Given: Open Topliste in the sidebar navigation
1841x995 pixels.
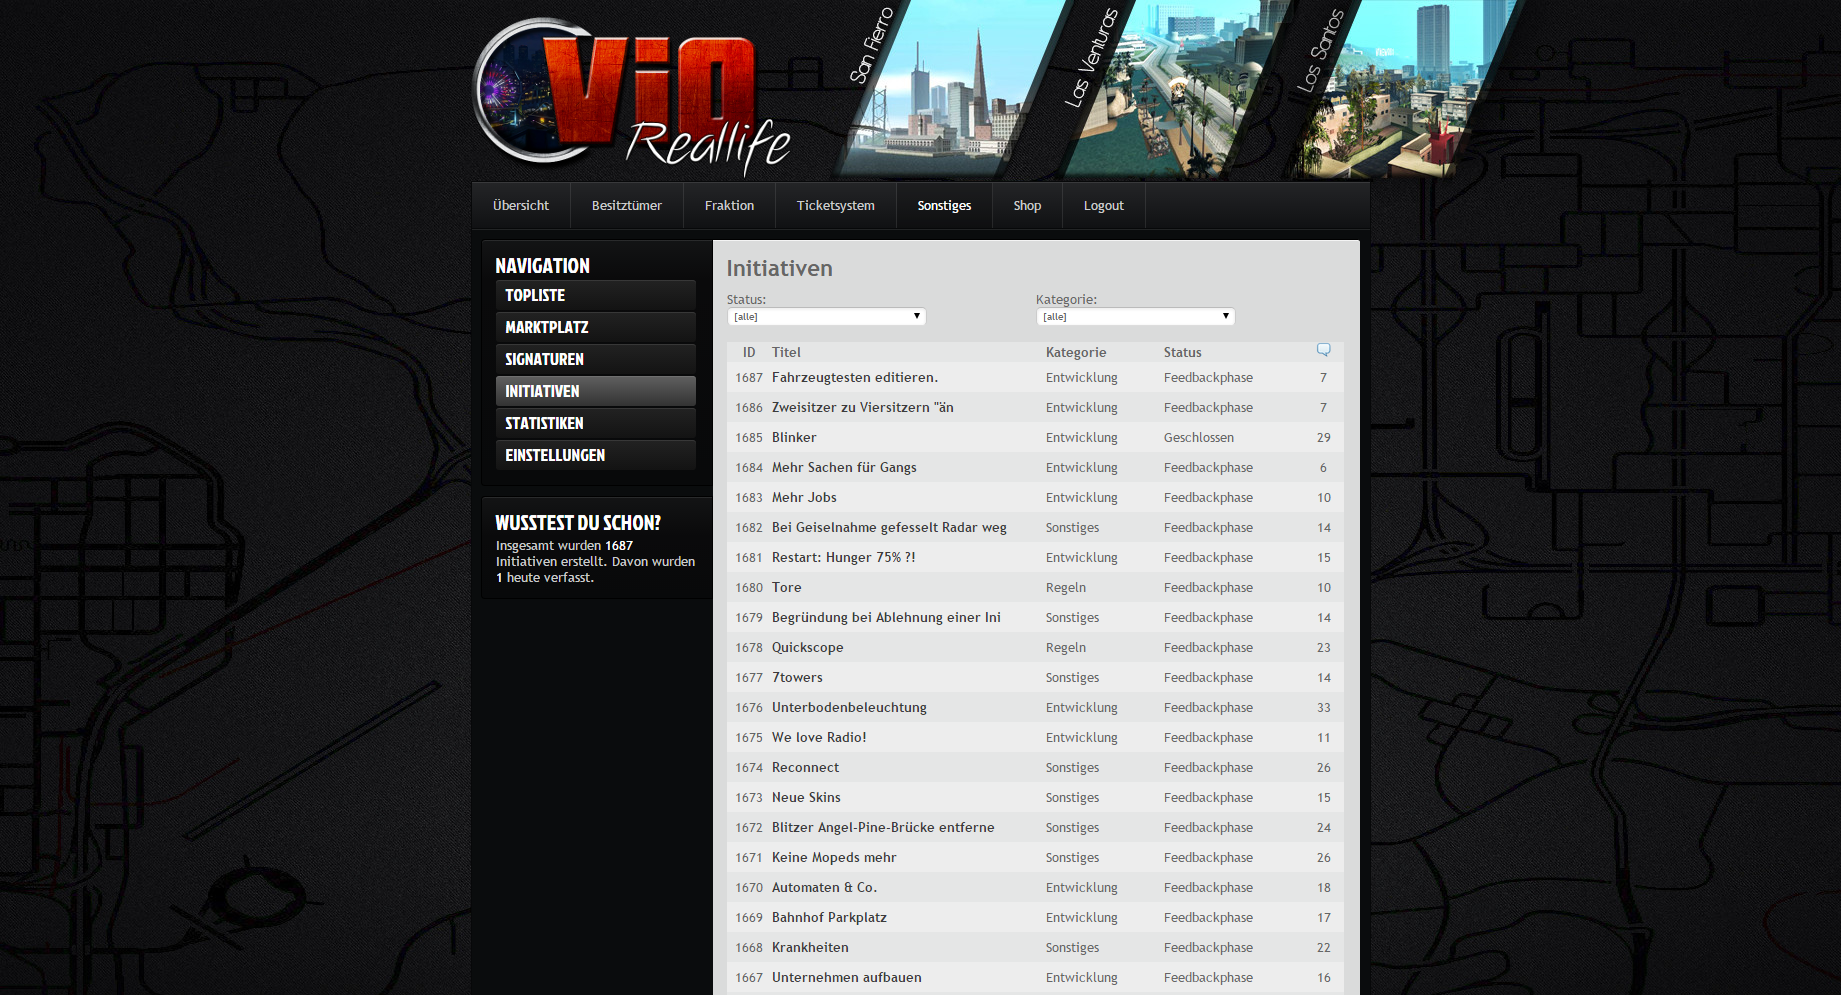Looking at the screenshot, I should [x=595, y=296].
